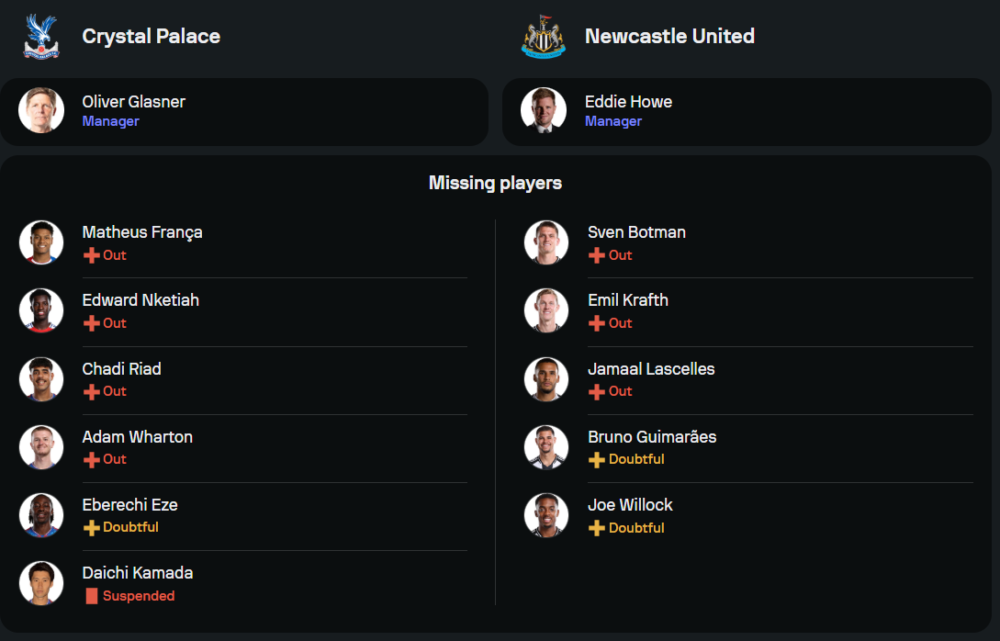Open Oliver Glasner's manager photo
Viewport: 1000px width, 641px height.
tap(41, 110)
